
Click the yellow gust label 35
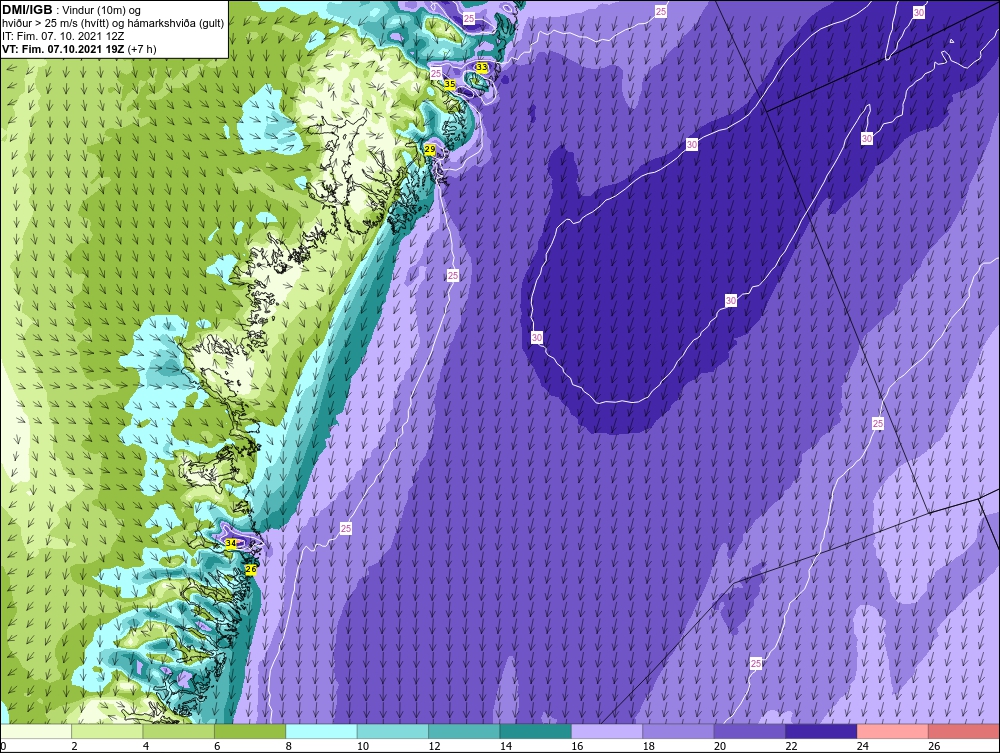[450, 84]
